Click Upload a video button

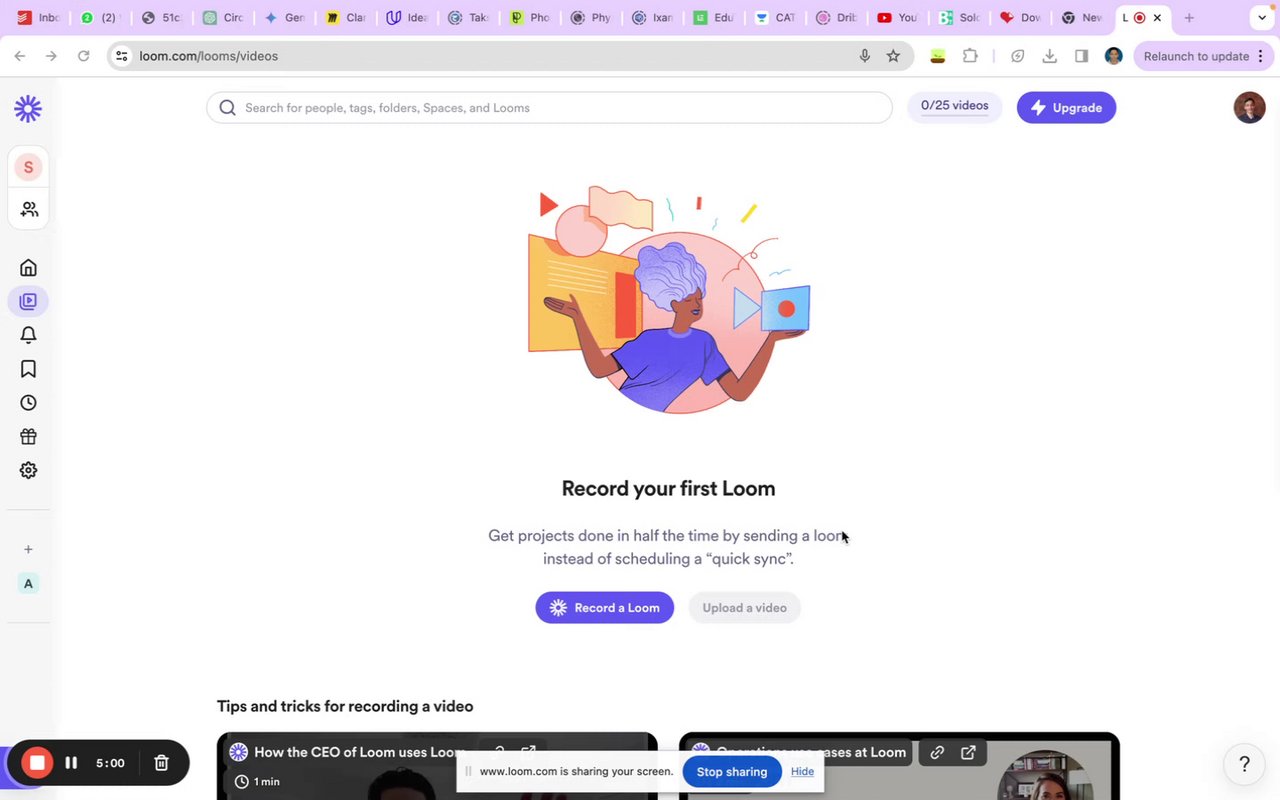point(744,608)
